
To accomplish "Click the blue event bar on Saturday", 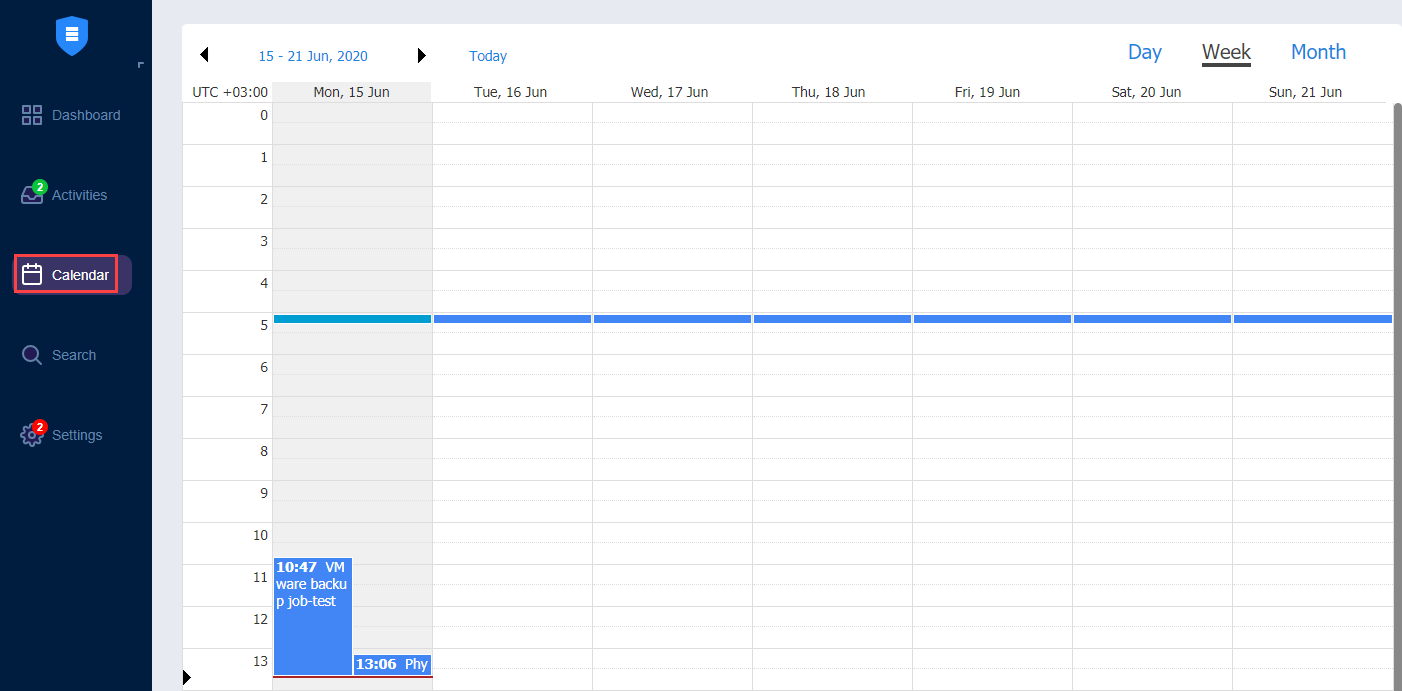I will (x=1152, y=319).
